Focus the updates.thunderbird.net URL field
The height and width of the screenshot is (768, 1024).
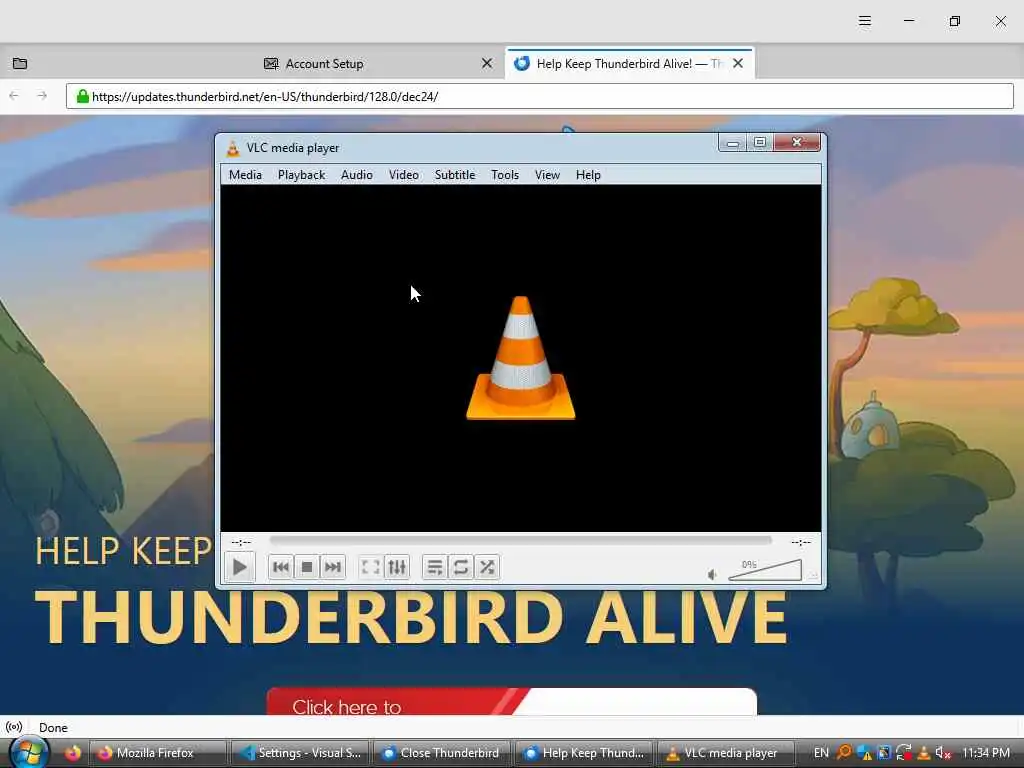pos(539,97)
